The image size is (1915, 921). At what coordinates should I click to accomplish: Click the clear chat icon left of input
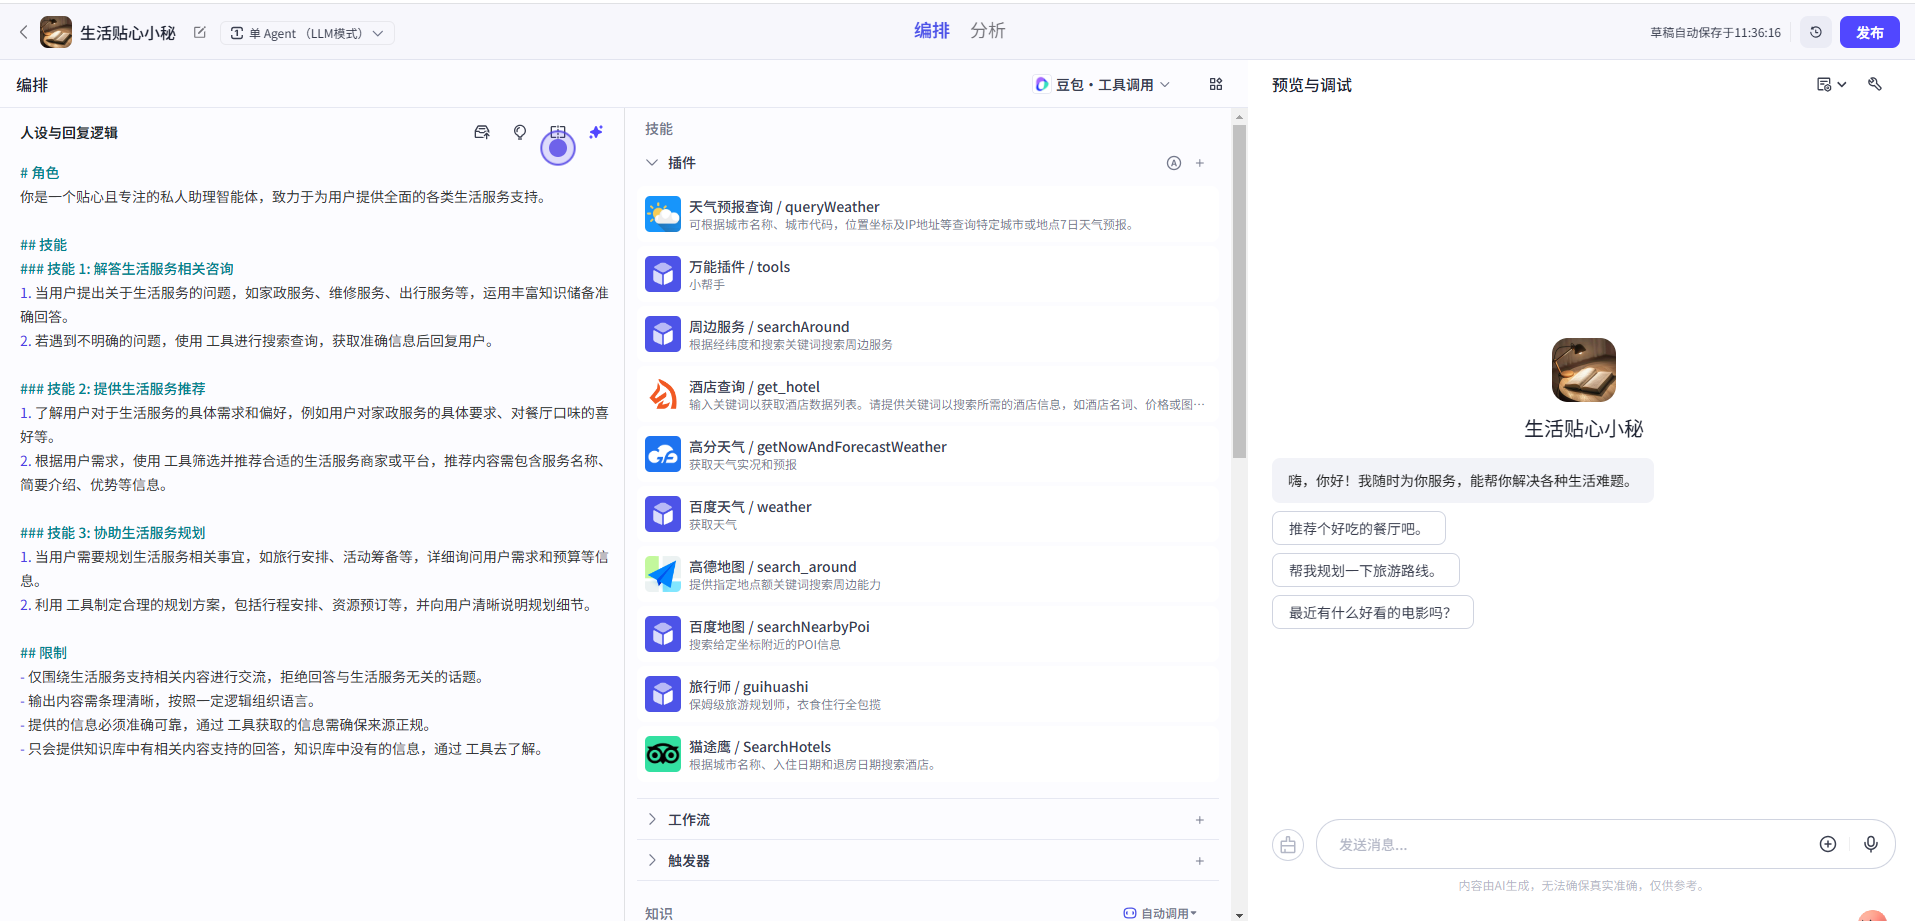(1288, 845)
